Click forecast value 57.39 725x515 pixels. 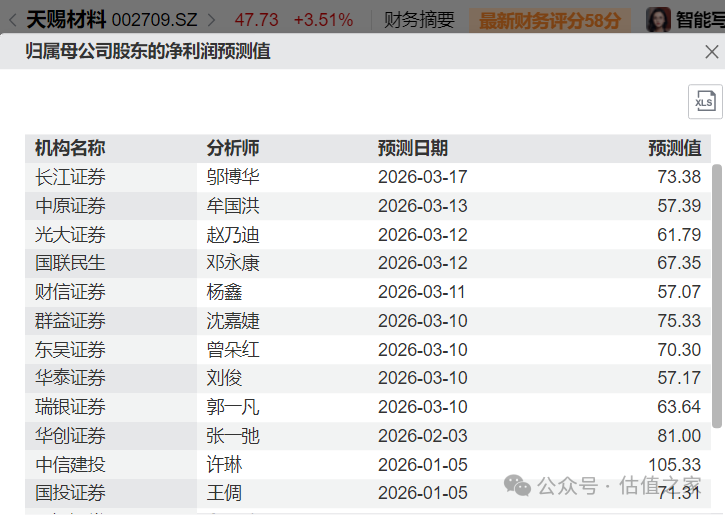679,206
